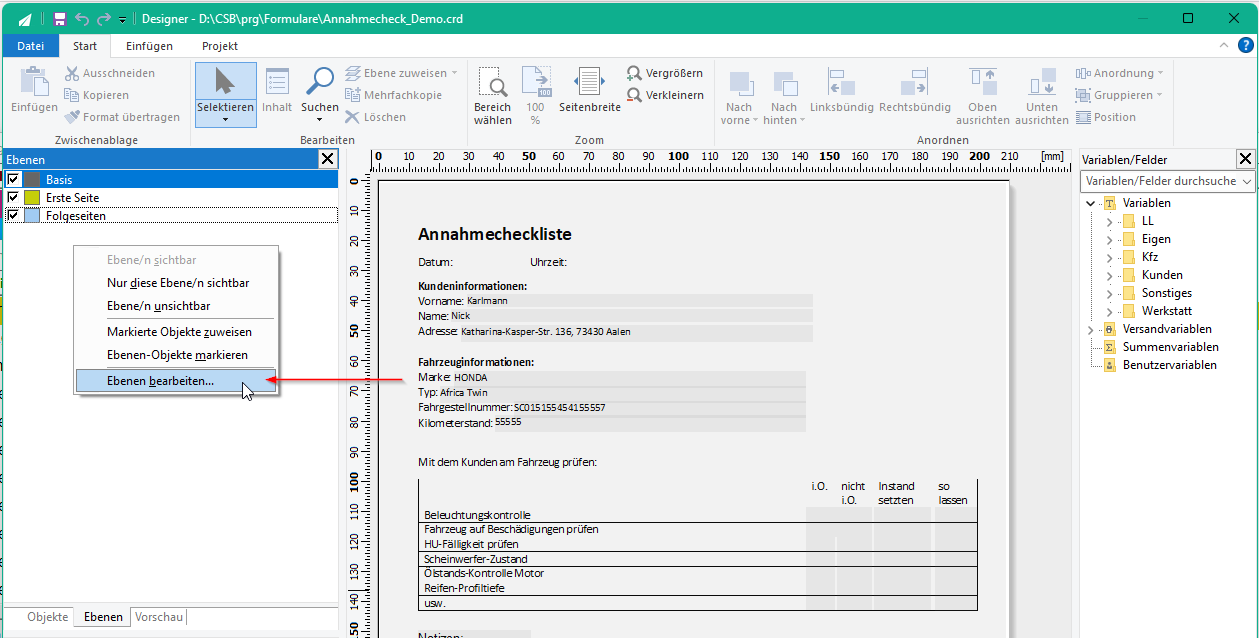1259x638 pixels.
Task: Collapse the Variablen tree node
Action: click(1090, 203)
